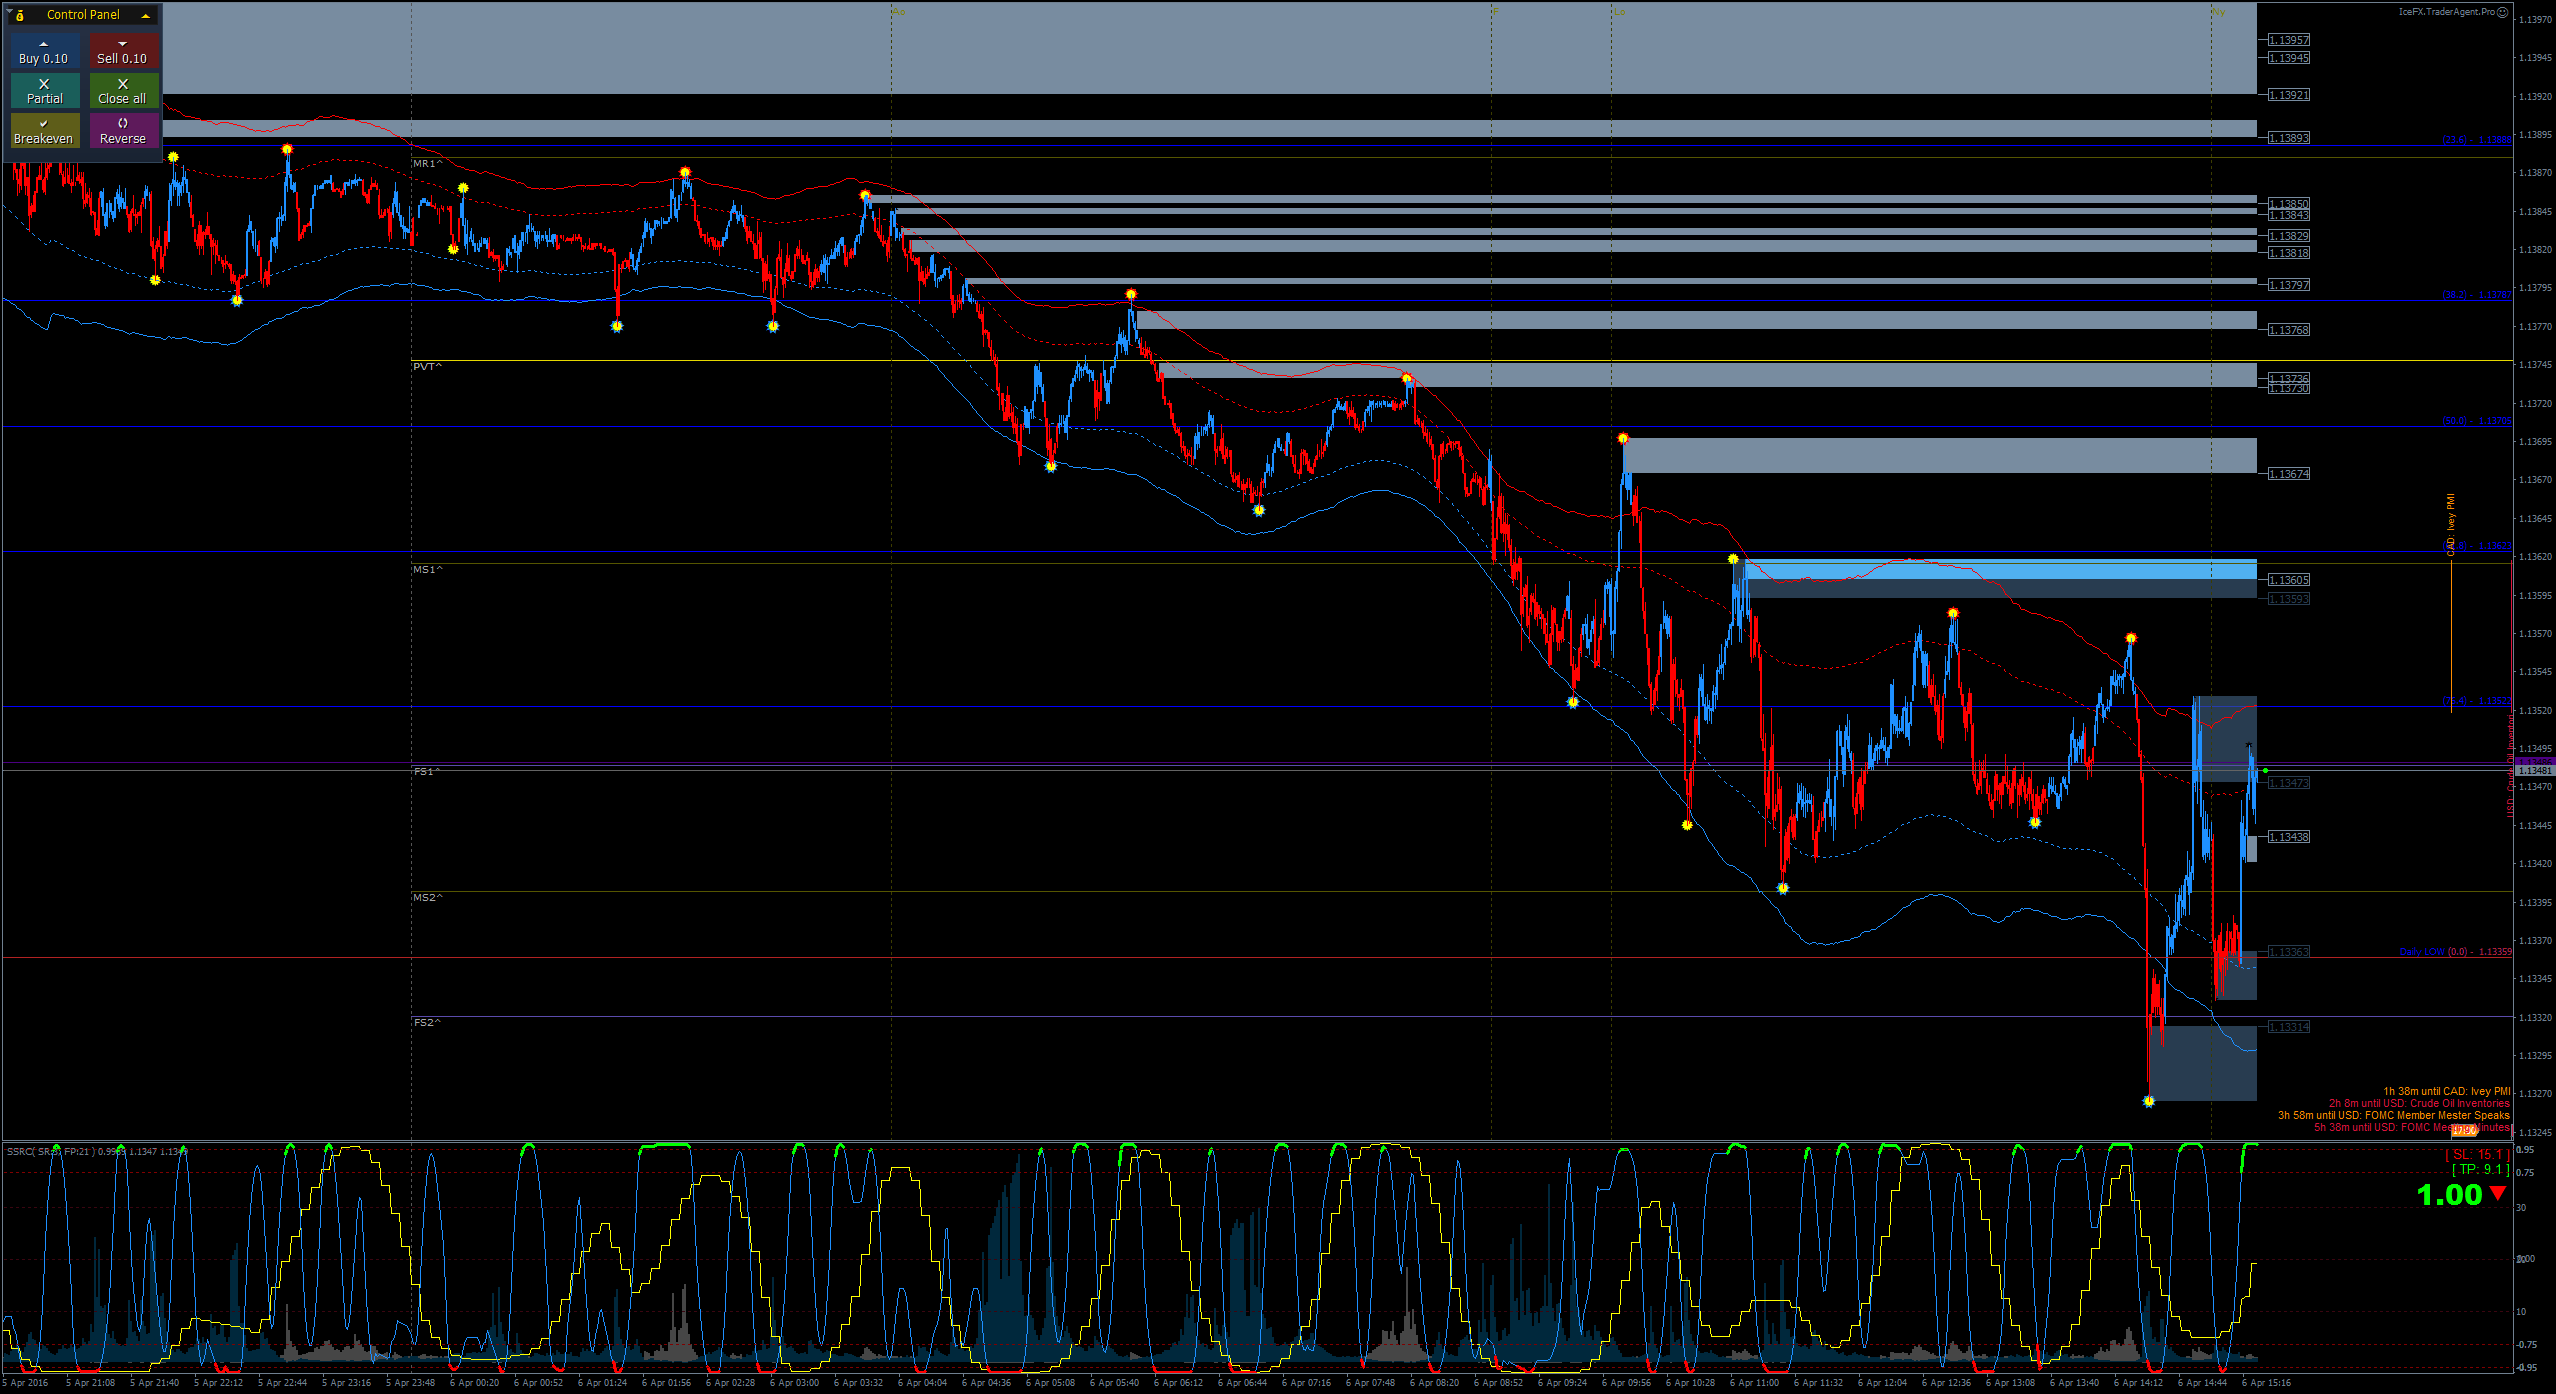
Task: Select the 1.13893 zone price label
Action: pos(2288,138)
